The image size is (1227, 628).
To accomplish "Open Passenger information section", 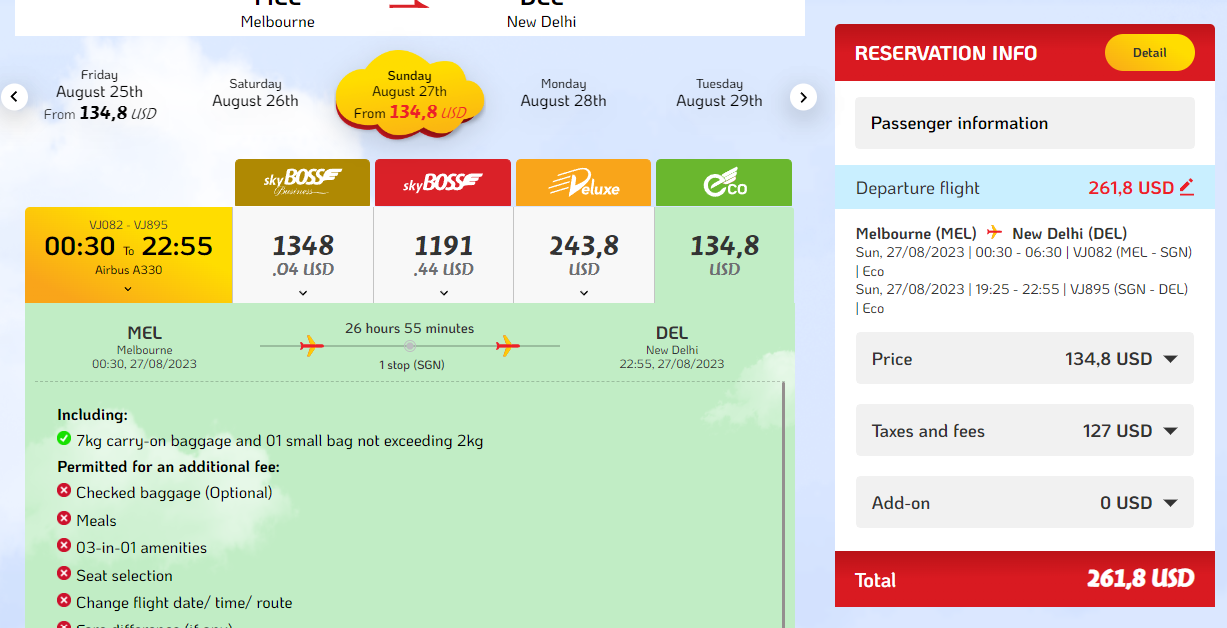I will pyautogui.click(x=1025, y=123).
